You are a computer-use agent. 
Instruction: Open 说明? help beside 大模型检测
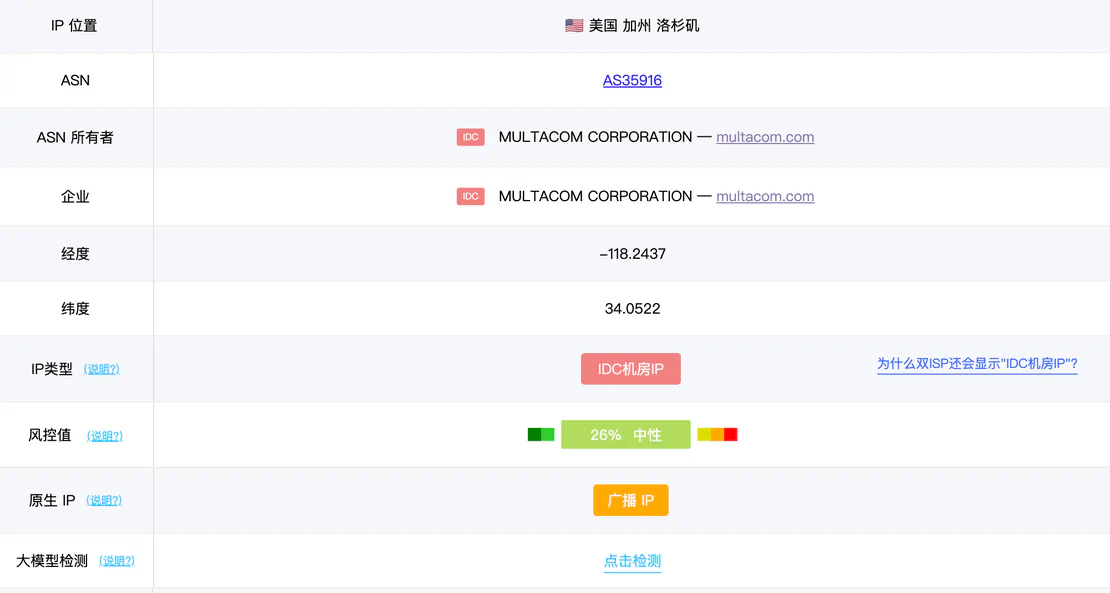[120, 561]
